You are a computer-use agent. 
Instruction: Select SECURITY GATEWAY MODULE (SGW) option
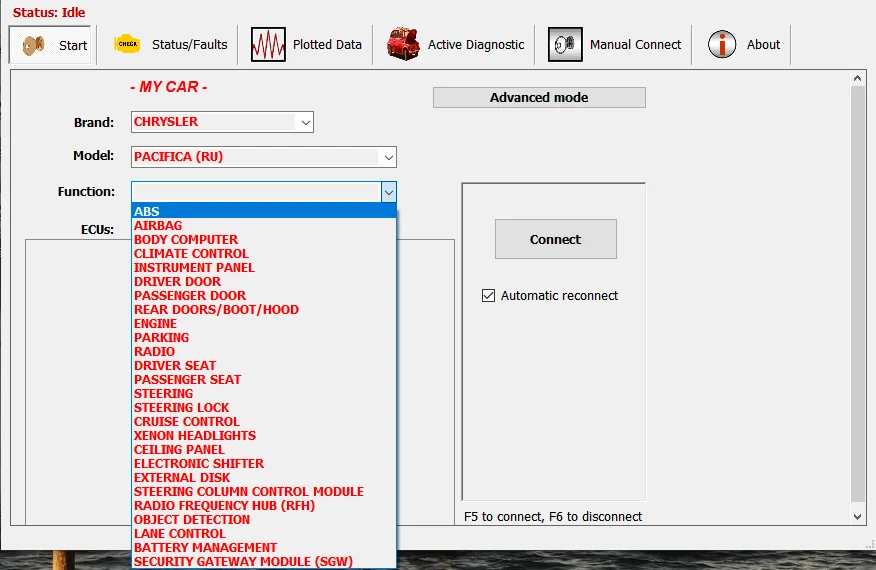tap(264, 562)
